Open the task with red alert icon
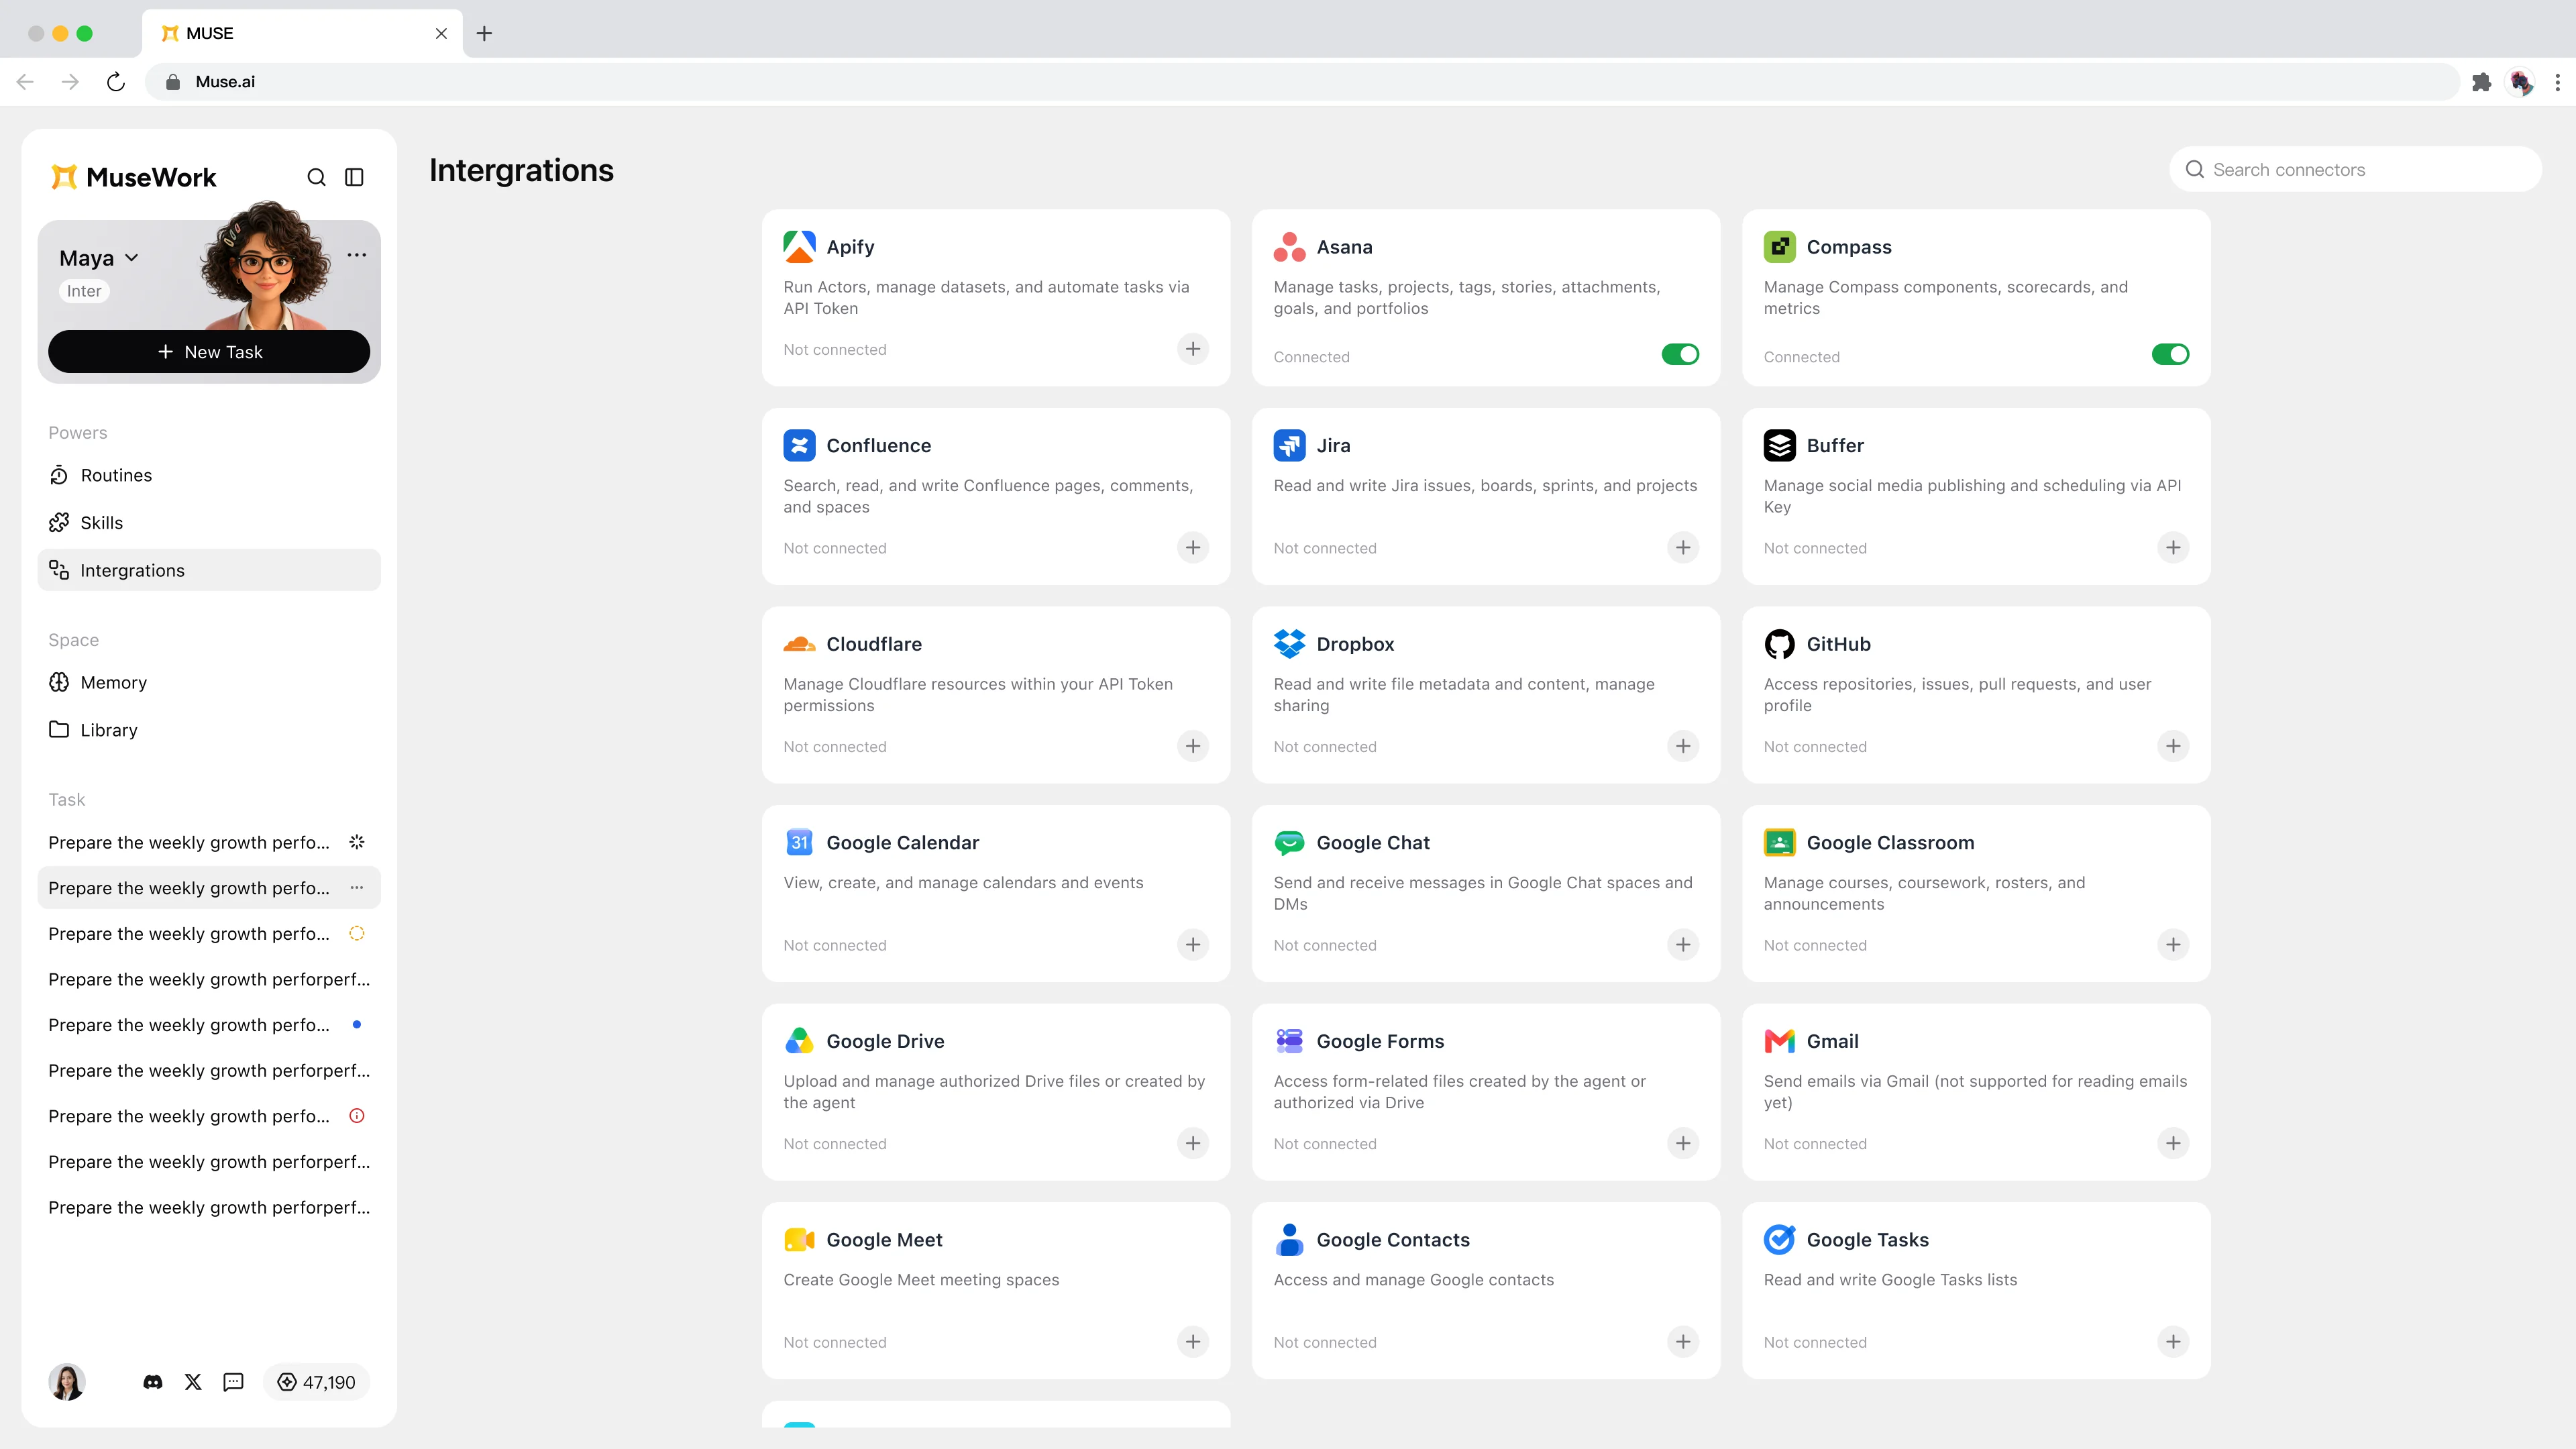Screen dimensions: 2576x1449 [209, 1116]
